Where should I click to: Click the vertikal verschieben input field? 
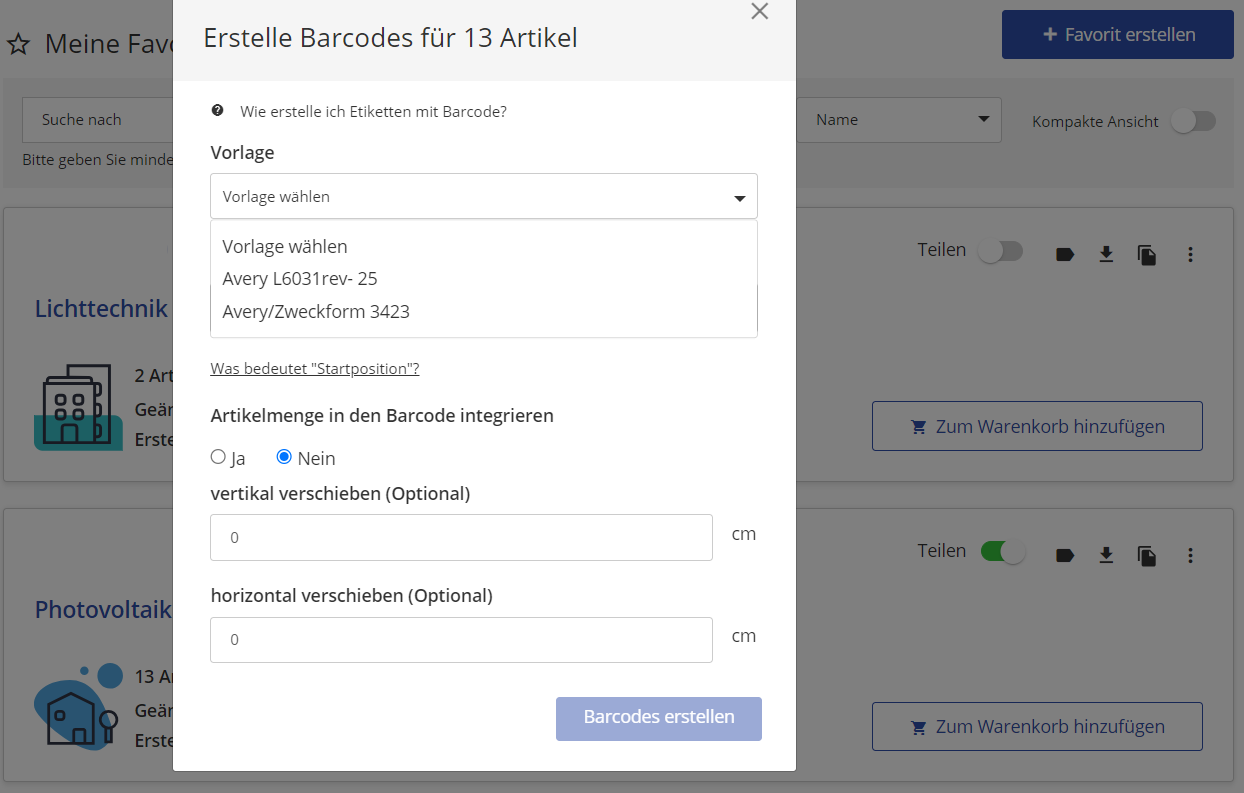click(461, 538)
